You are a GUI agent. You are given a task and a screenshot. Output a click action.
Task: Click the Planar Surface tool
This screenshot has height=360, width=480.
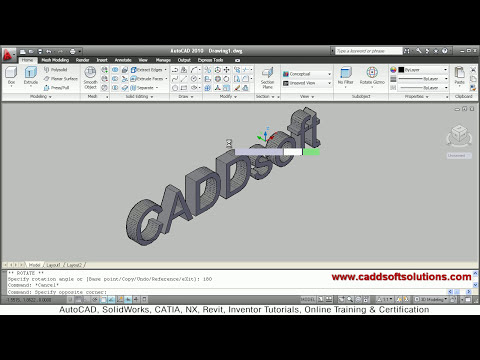[61, 79]
